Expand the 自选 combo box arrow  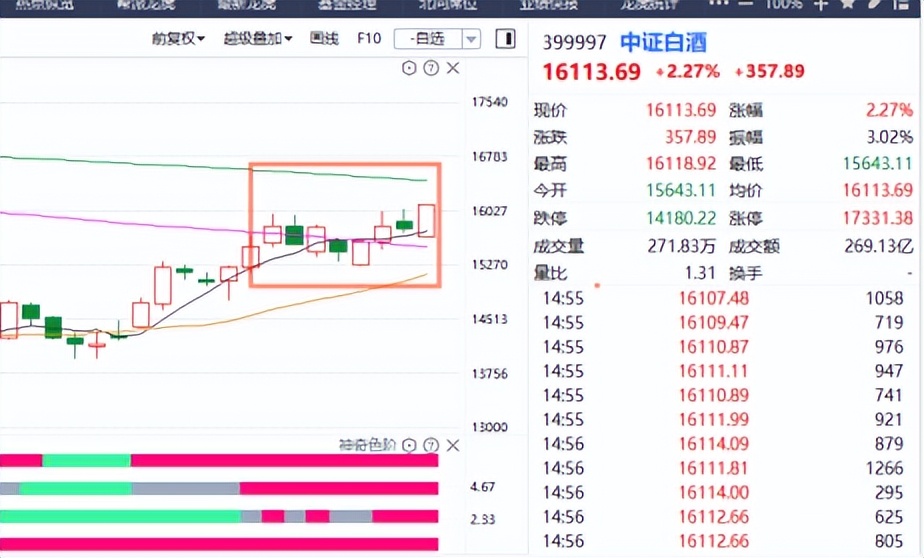pos(471,39)
